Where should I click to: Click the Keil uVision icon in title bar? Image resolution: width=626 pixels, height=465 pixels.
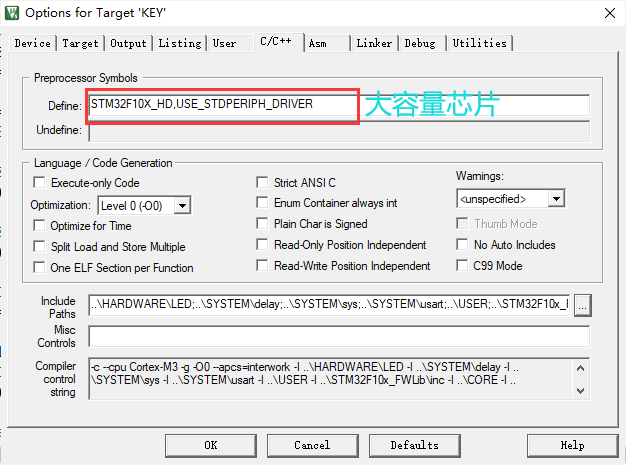(x=12, y=13)
